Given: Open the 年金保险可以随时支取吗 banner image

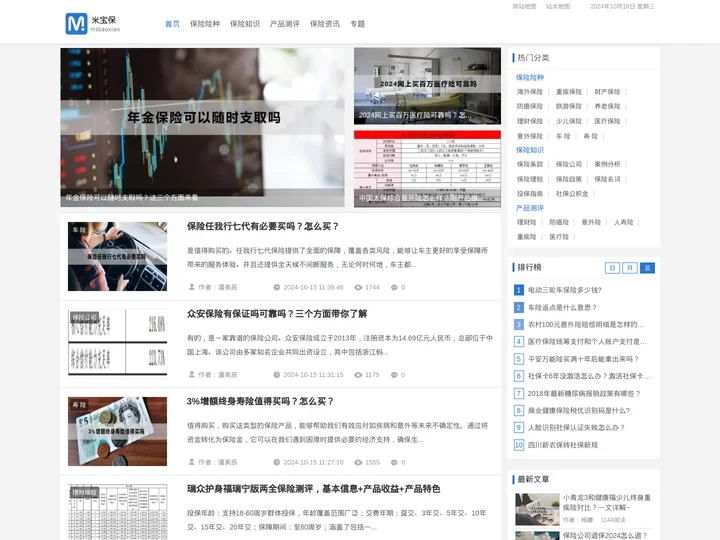Looking at the screenshot, I should (x=202, y=127).
